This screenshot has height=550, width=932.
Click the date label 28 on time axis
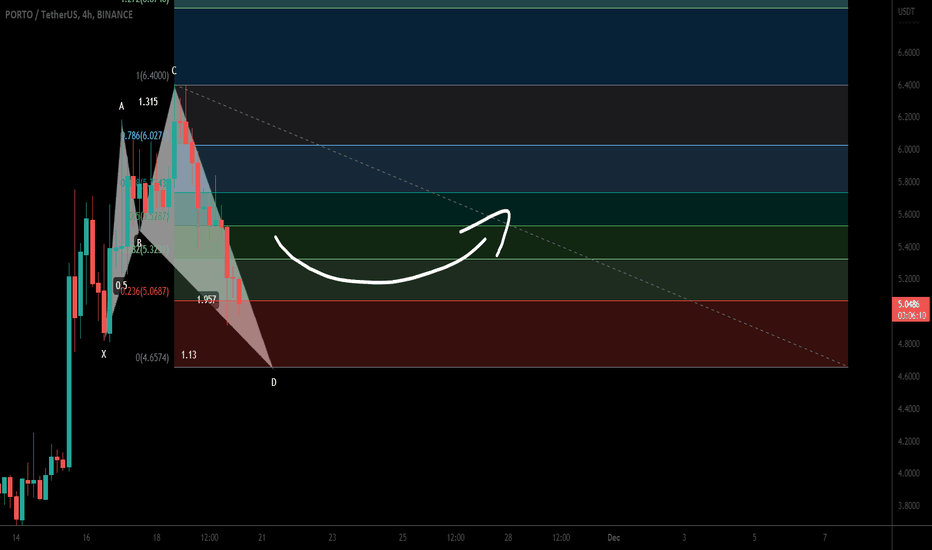pyautogui.click(x=508, y=538)
